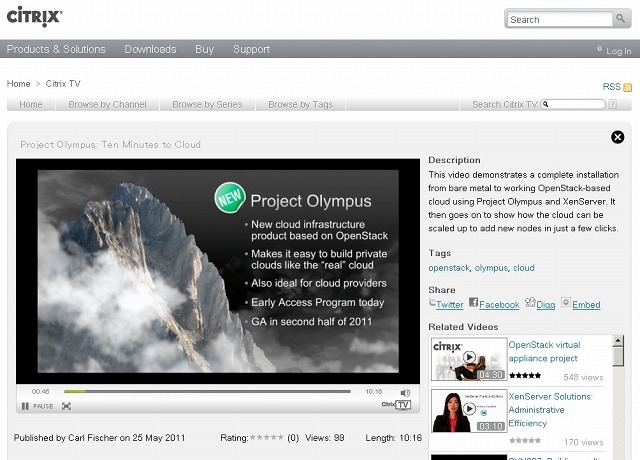Click the Log In link
The width and height of the screenshot is (640, 460).
coord(618,51)
